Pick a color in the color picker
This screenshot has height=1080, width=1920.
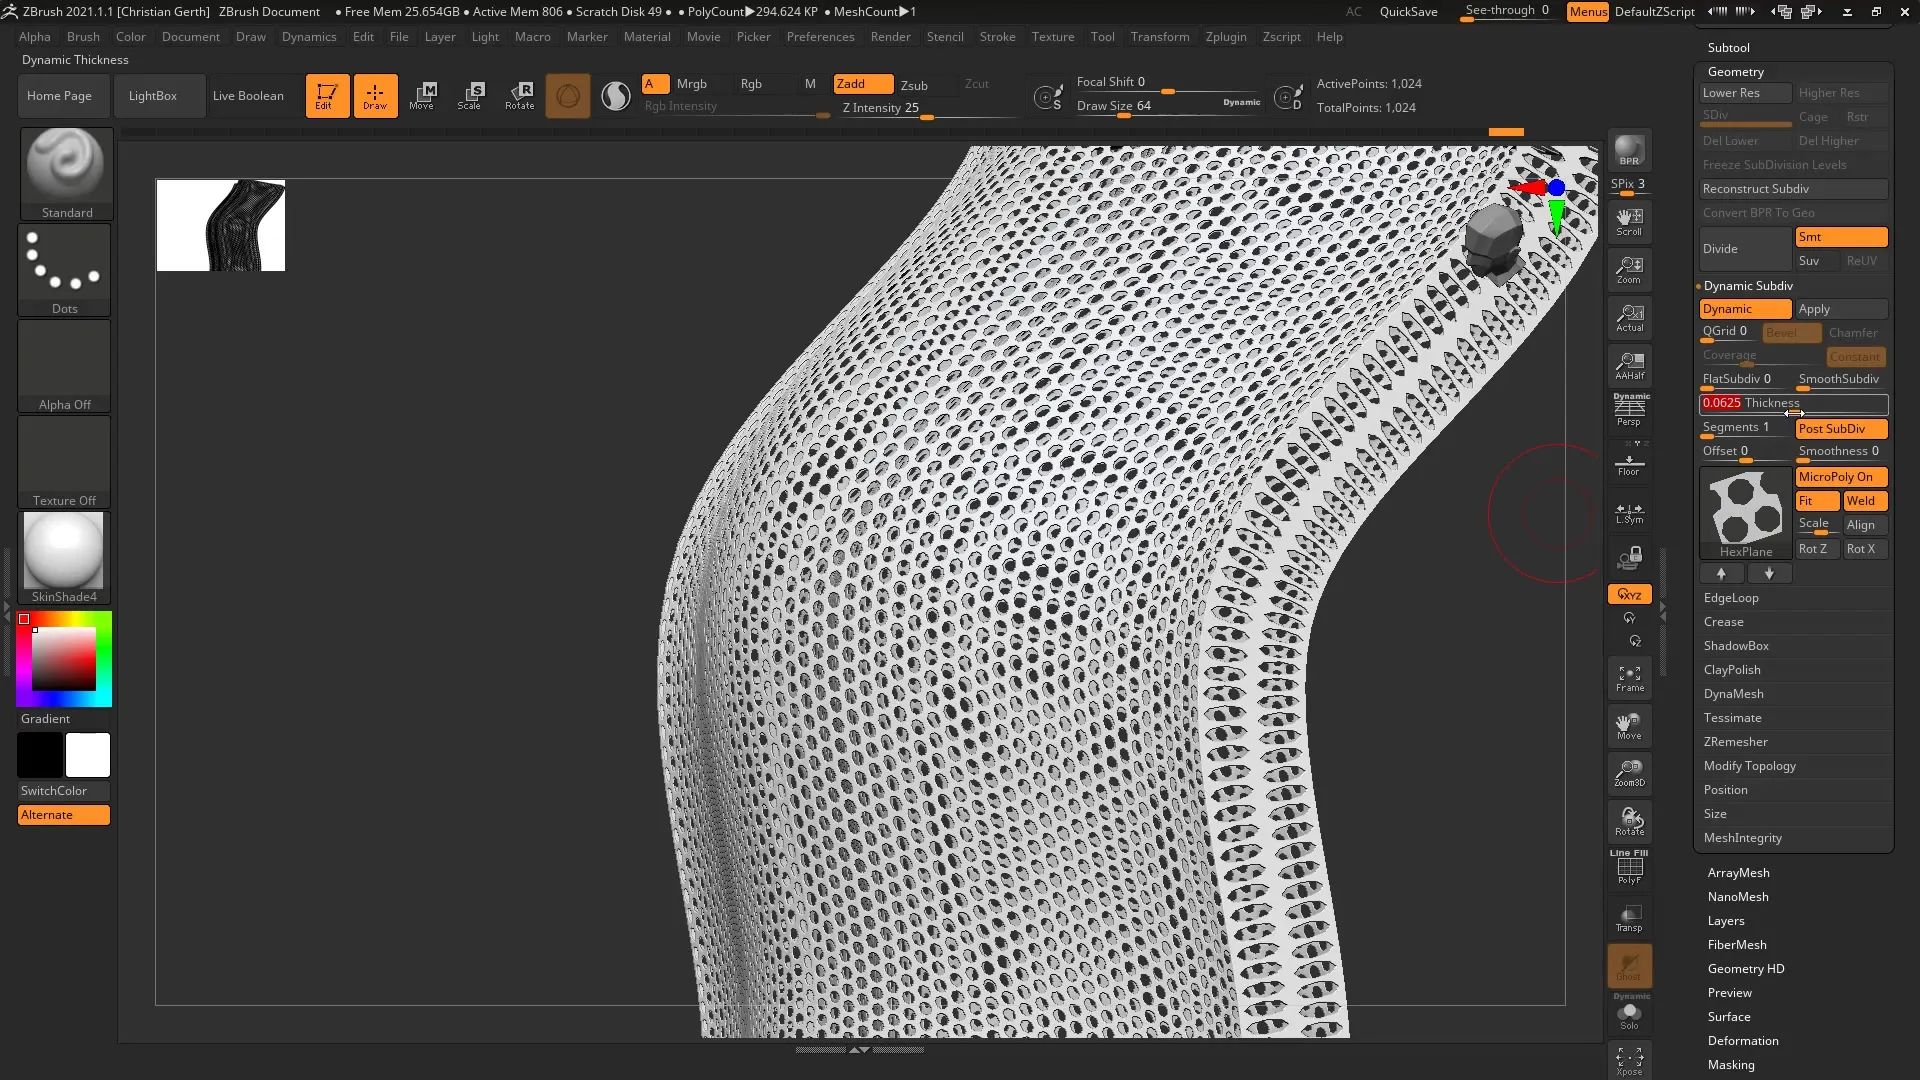(64, 659)
